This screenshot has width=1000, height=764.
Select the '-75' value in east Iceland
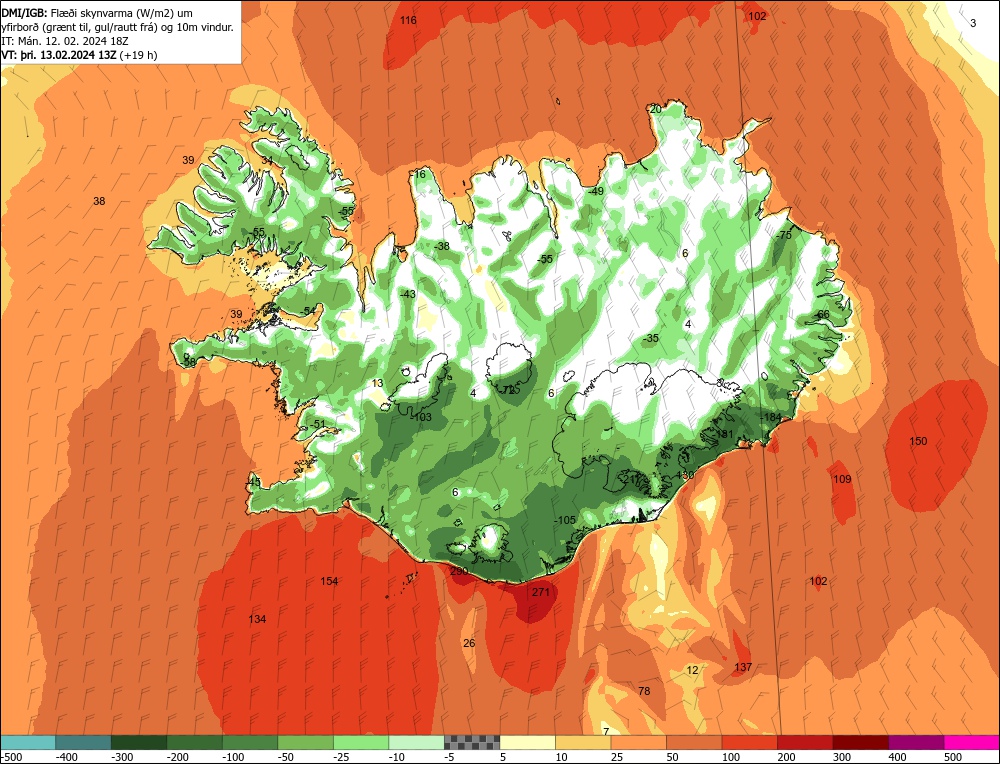(783, 235)
